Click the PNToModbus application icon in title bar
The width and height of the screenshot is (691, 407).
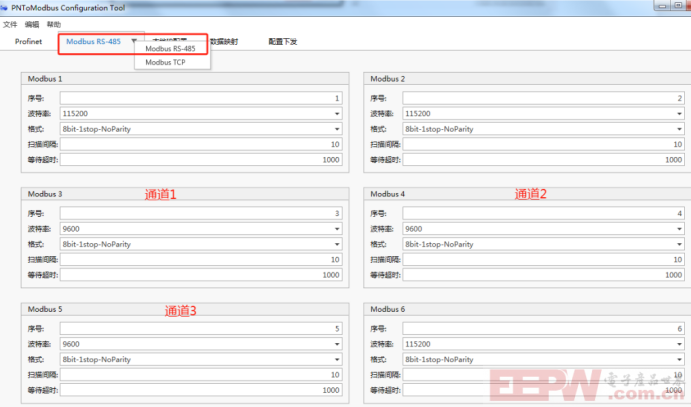click(4, 7)
